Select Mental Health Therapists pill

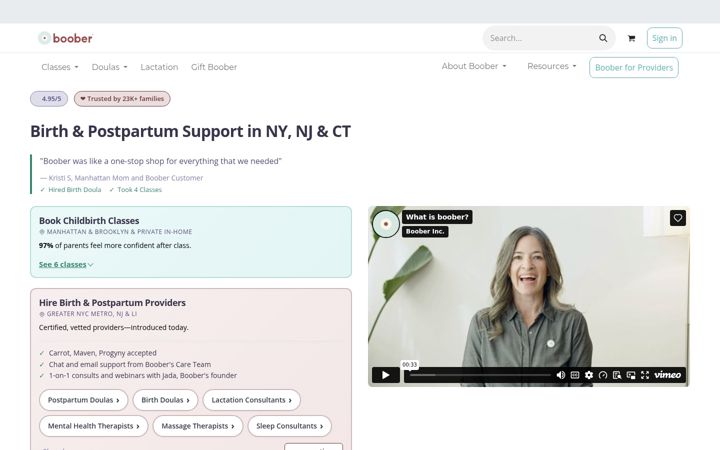click(94, 426)
